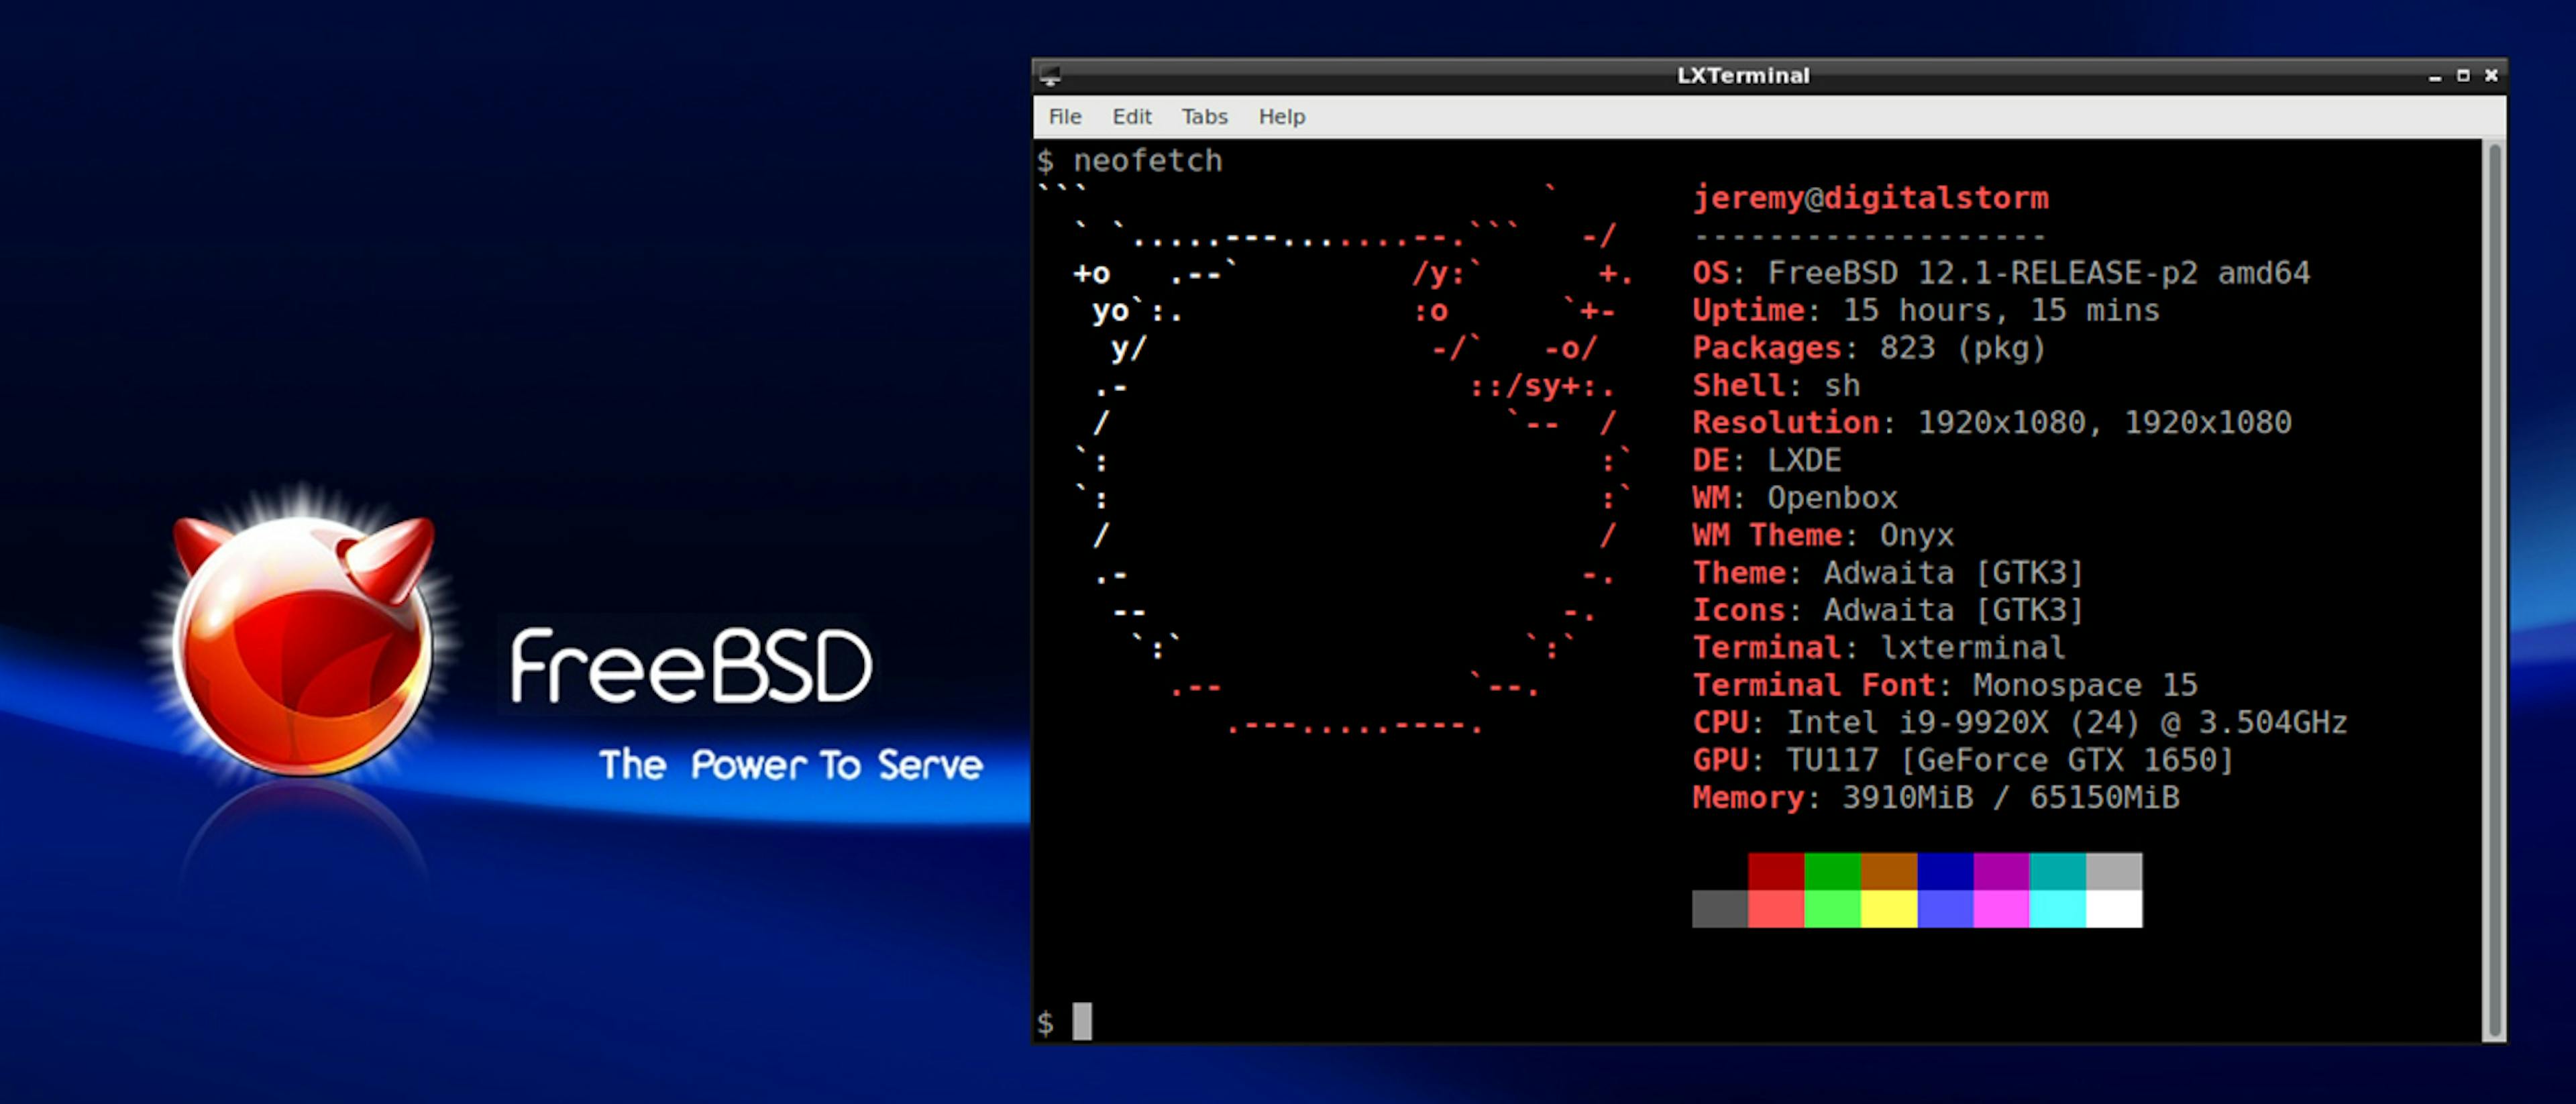The width and height of the screenshot is (2576, 1104).
Task: Click the bright cyan color block
Action: coord(2058,909)
